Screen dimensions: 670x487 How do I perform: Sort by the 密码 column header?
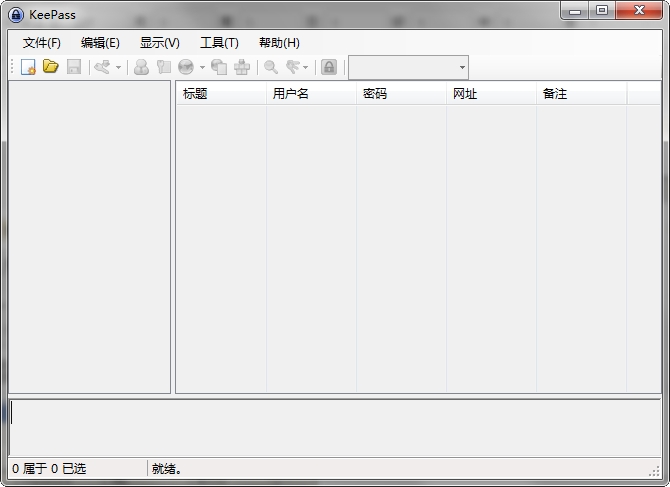point(402,94)
